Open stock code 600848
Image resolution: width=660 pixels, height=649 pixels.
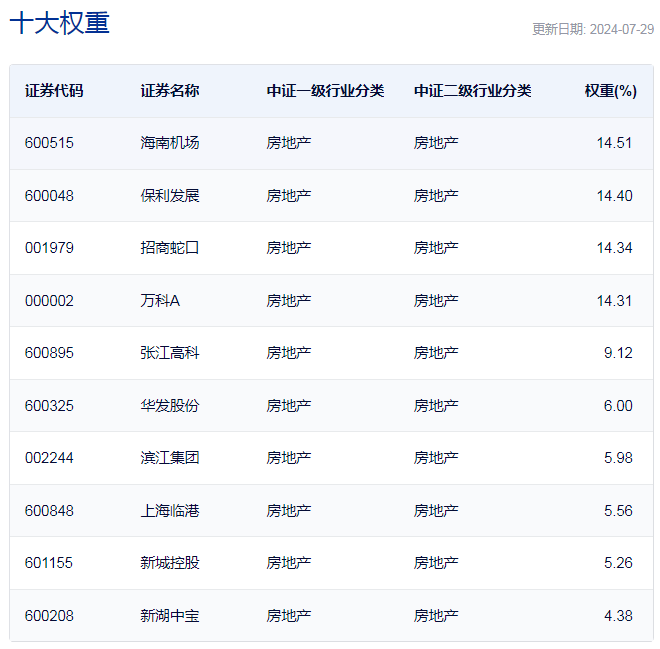(49, 511)
